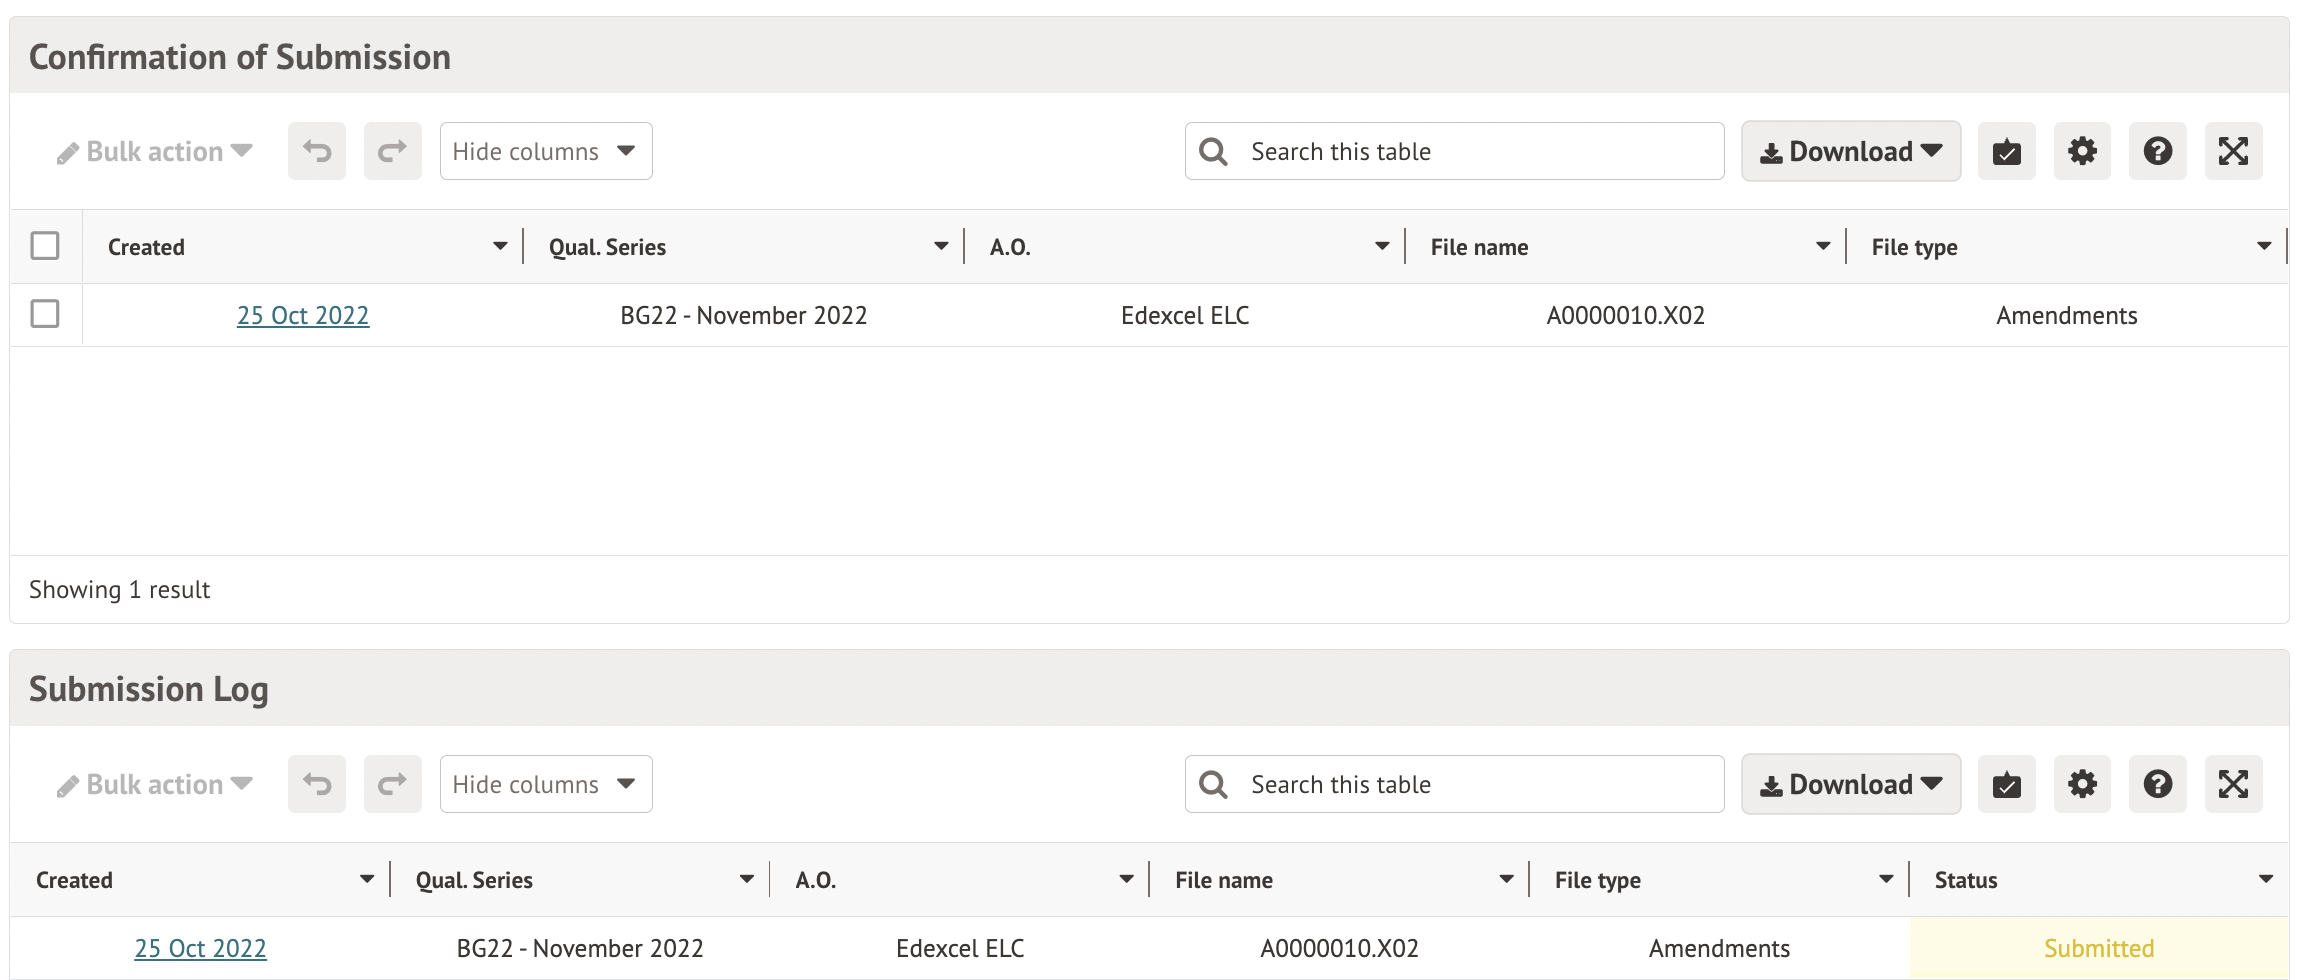Screen dimensions: 2306x980
Task: Check the 25 Oct 2022 row checkbox
Action: [x=45, y=314]
